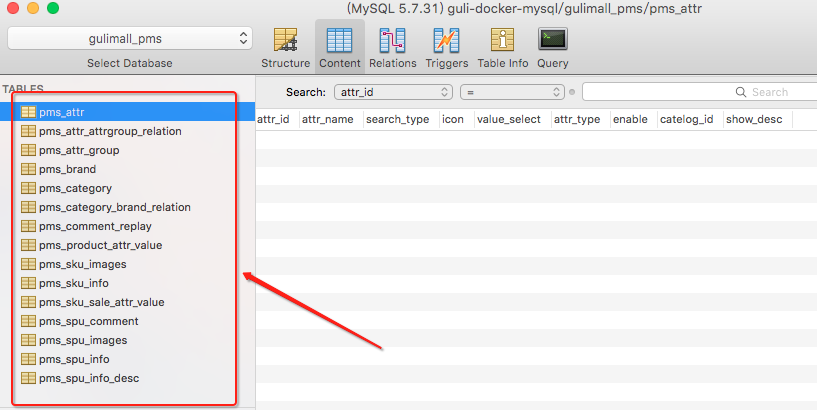Show the Table Info view
The image size is (817, 410).
(x=502, y=41)
